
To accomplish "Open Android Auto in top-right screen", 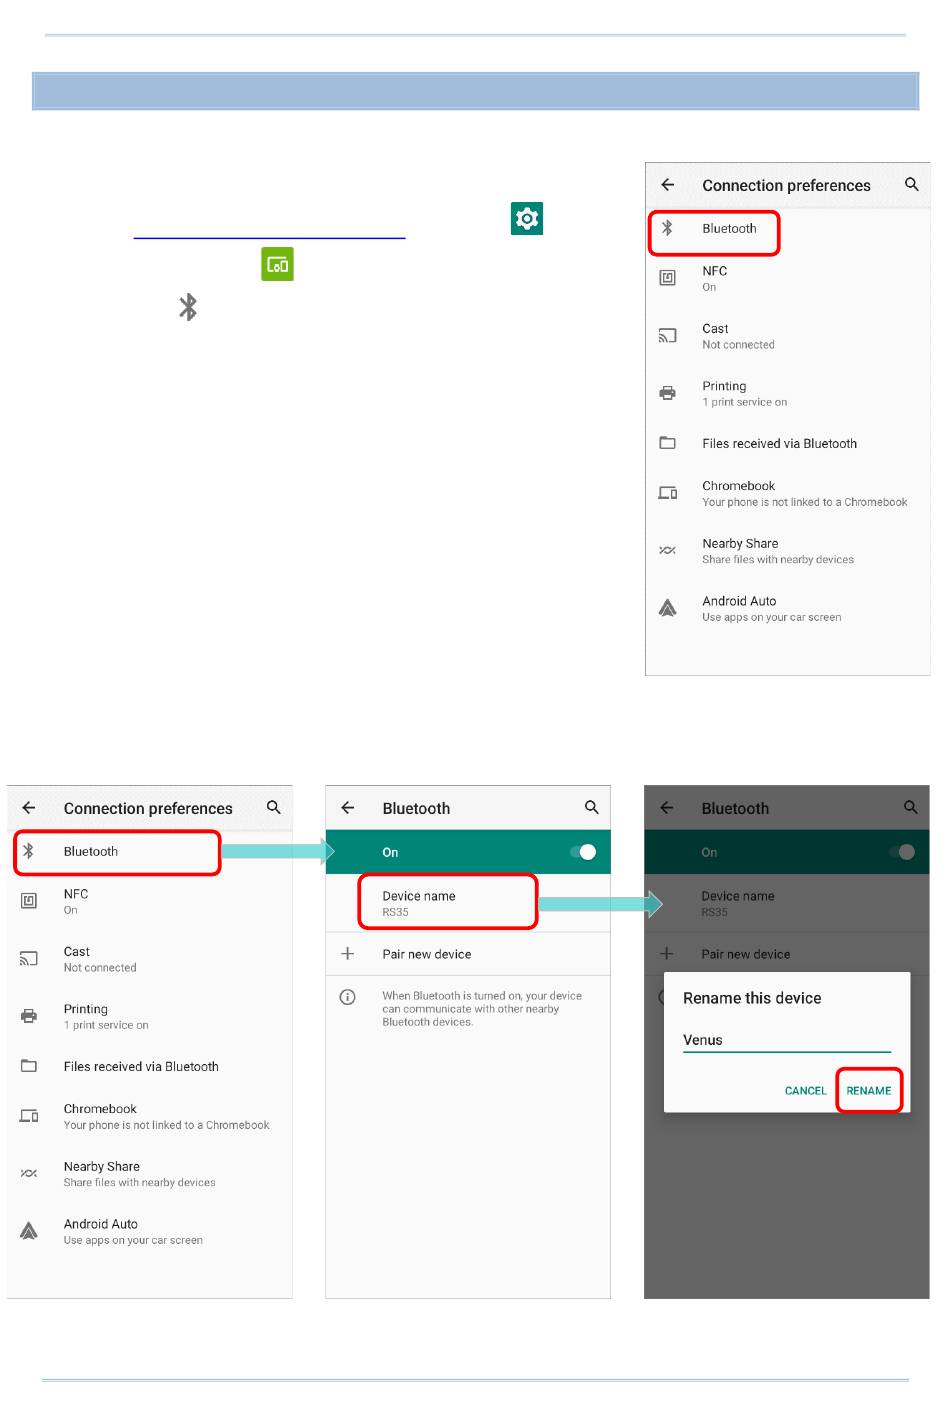I will (x=788, y=609).
